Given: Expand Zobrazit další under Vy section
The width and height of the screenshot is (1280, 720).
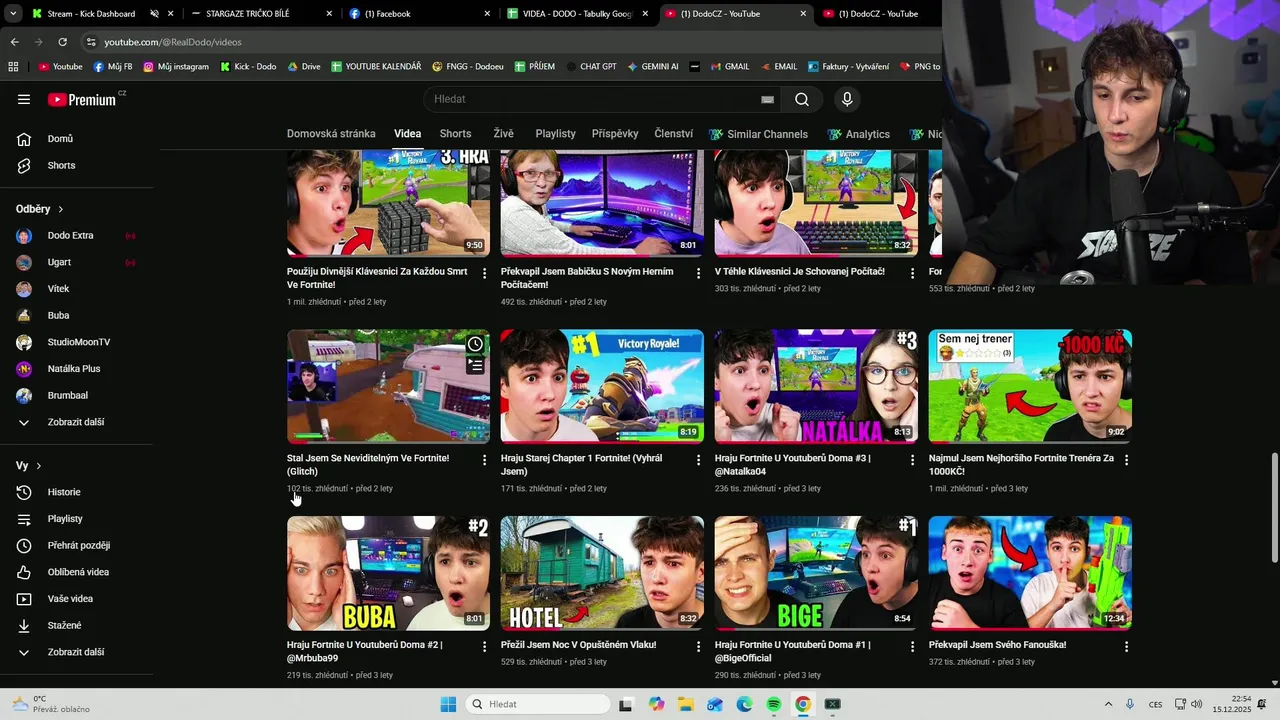Looking at the screenshot, I should [x=78, y=652].
